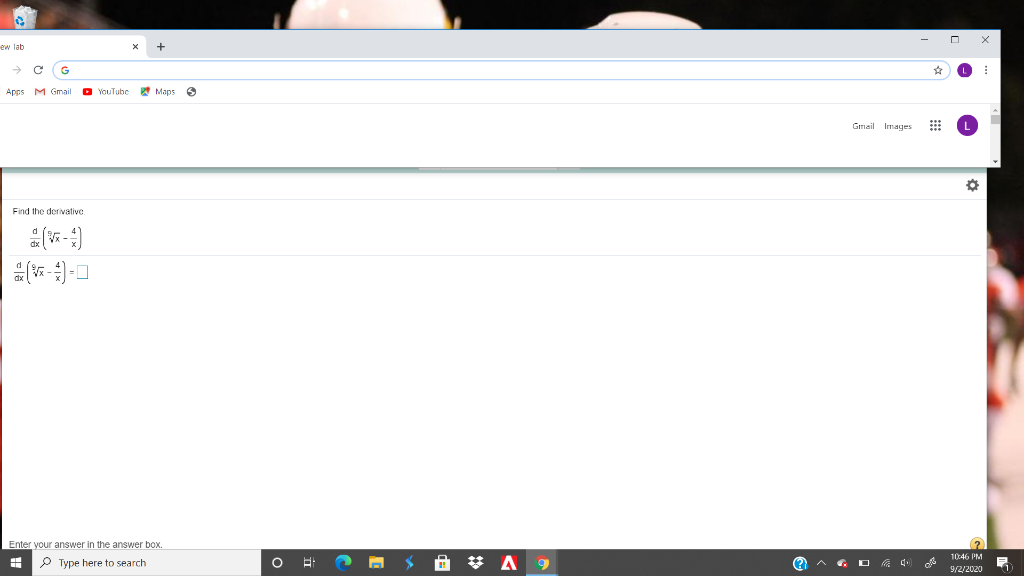Open Task View from the taskbar

click(309, 562)
